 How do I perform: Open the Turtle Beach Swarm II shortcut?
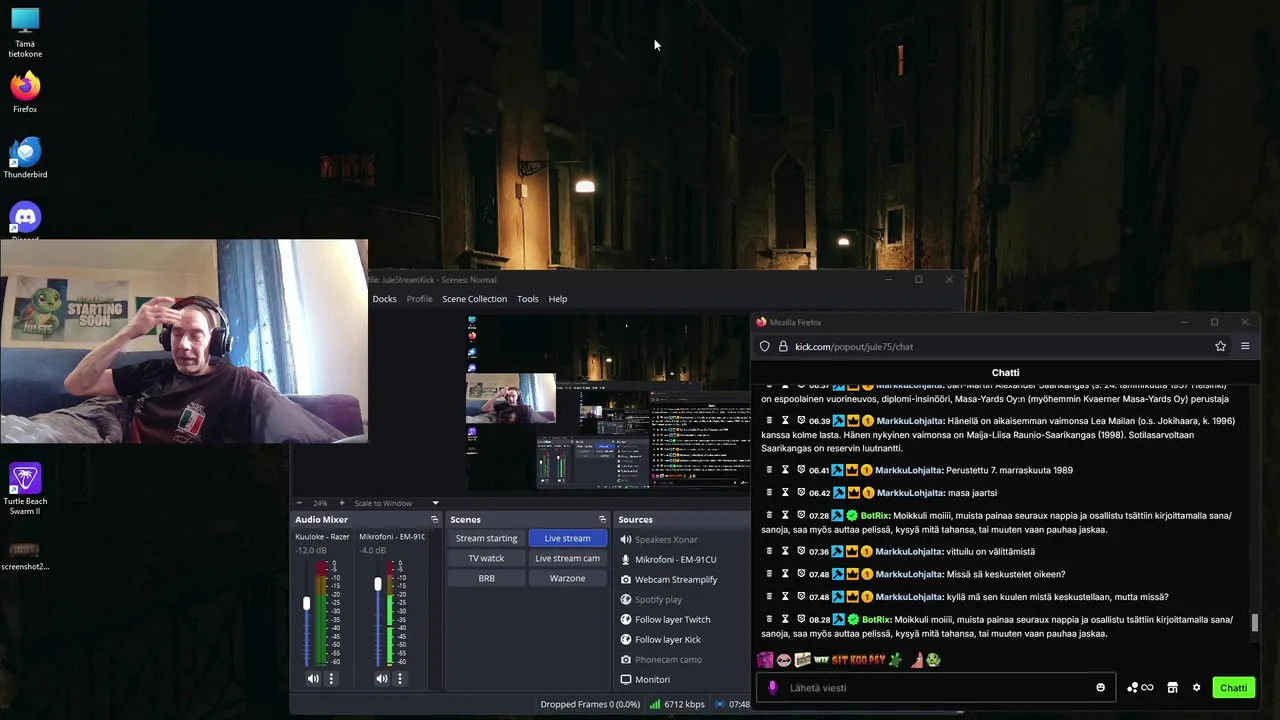pos(25,489)
